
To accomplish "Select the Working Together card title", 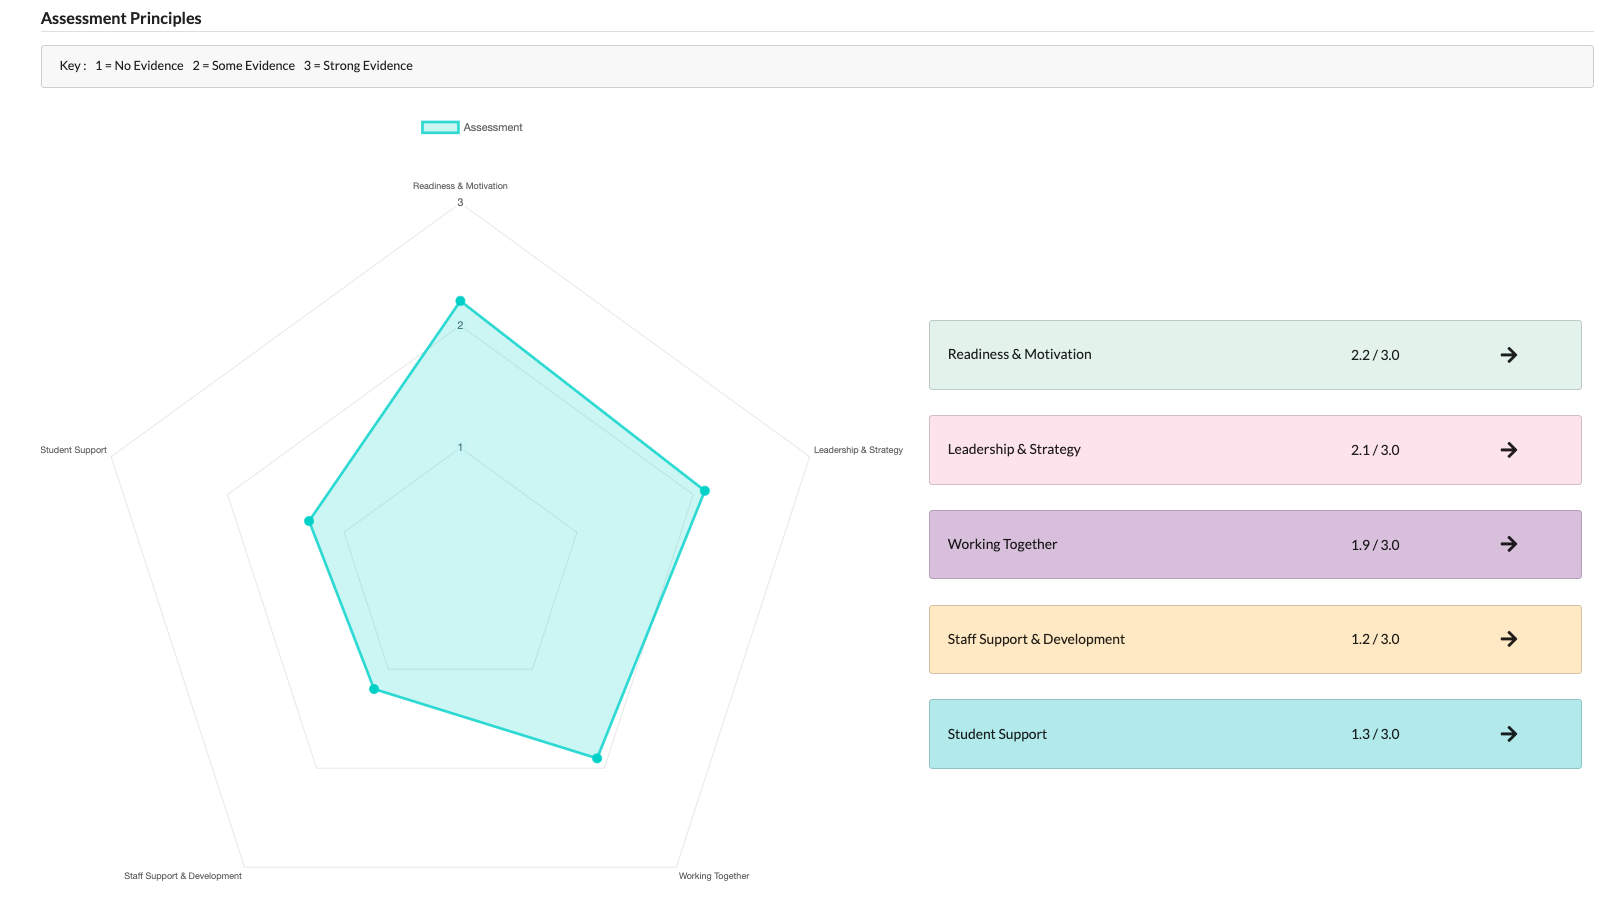I will pos(1002,544).
